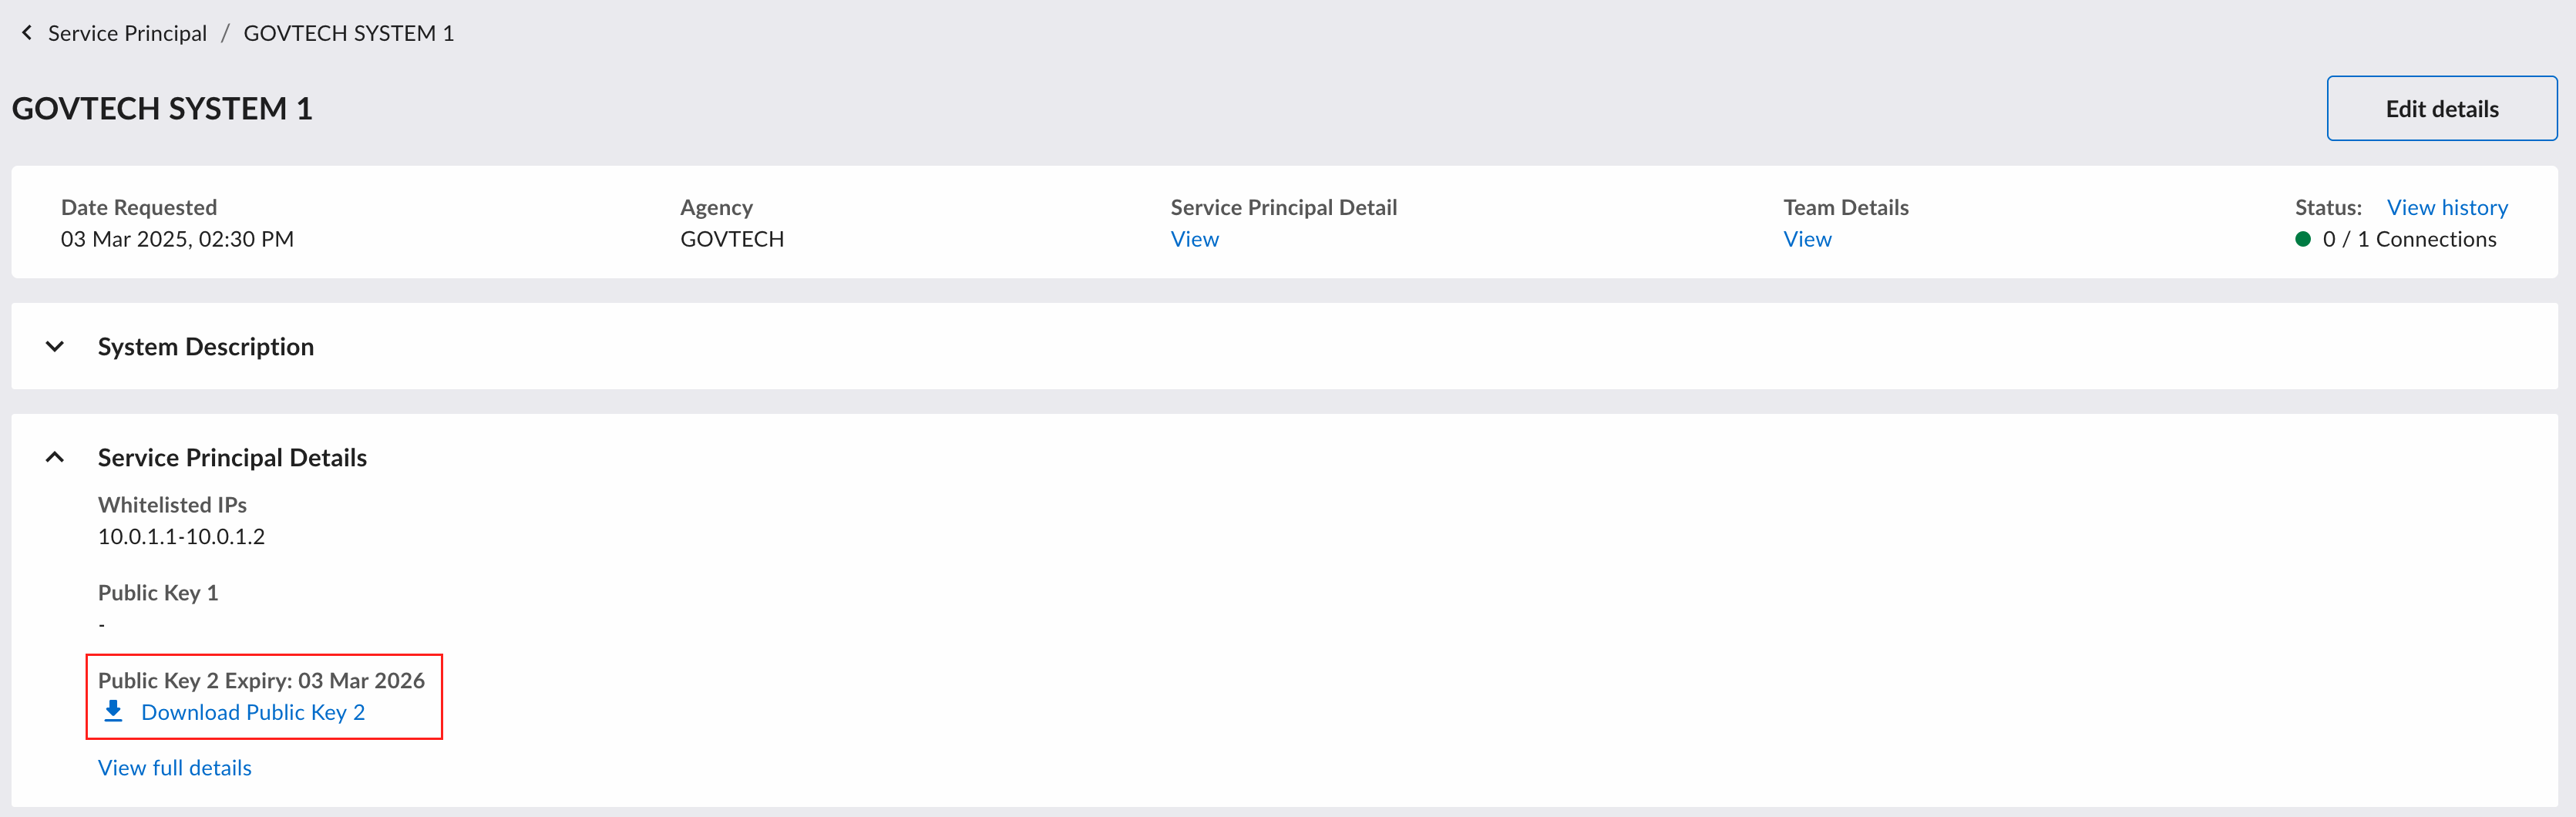Click the download icon for Public Key 2

pyautogui.click(x=113, y=711)
